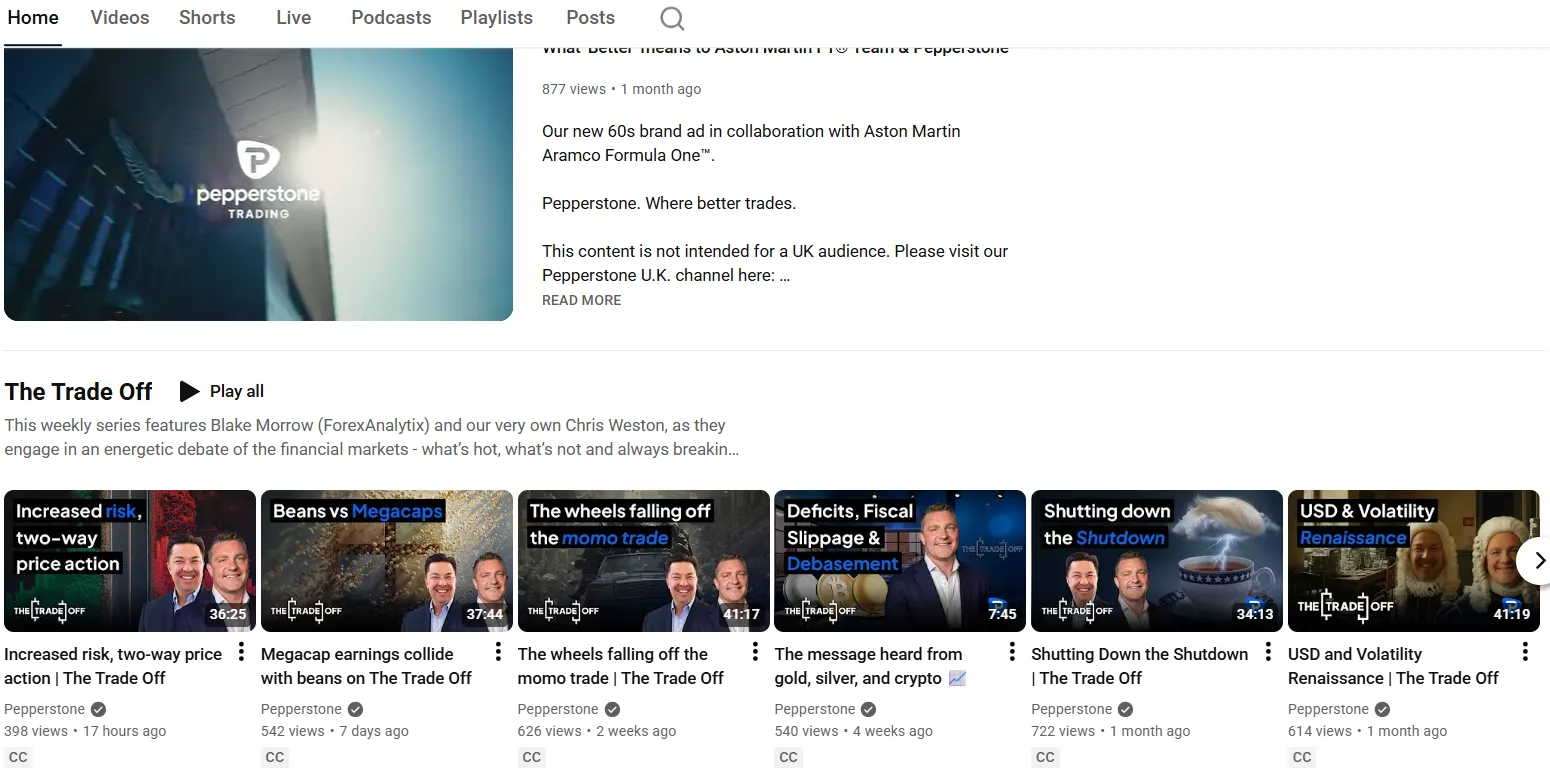The height and width of the screenshot is (768, 1550).
Task: Switch to the Videos tab
Action: 120,18
